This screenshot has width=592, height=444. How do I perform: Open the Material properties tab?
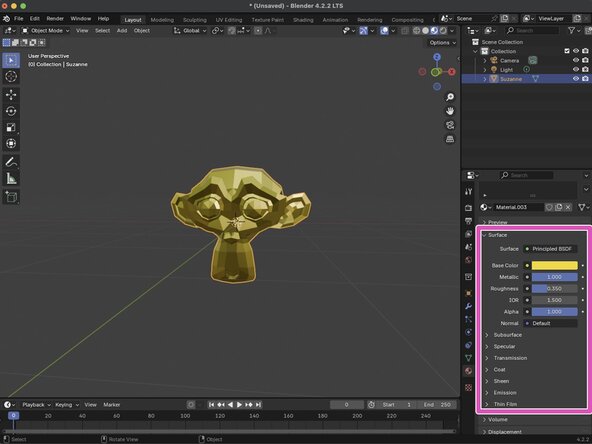pos(469,371)
